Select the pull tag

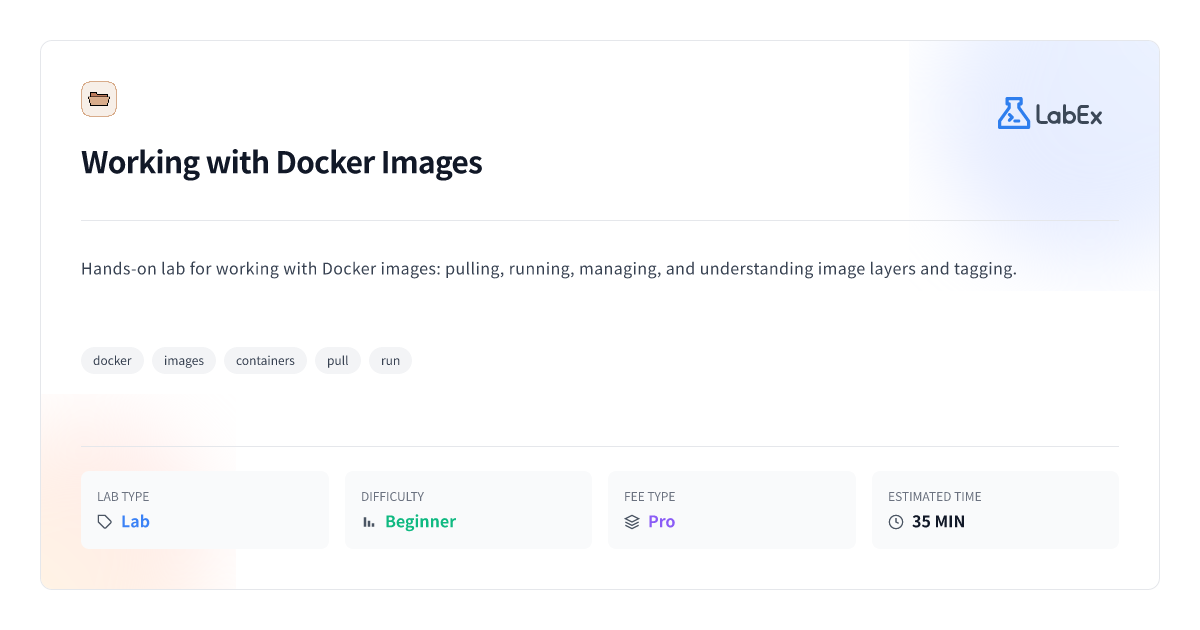click(337, 360)
